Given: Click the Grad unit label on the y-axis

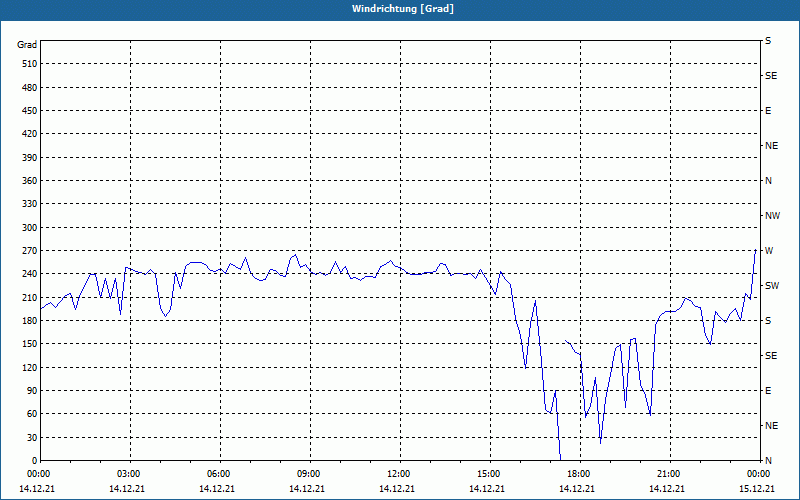Looking at the screenshot, I should (x=27, y=45).
